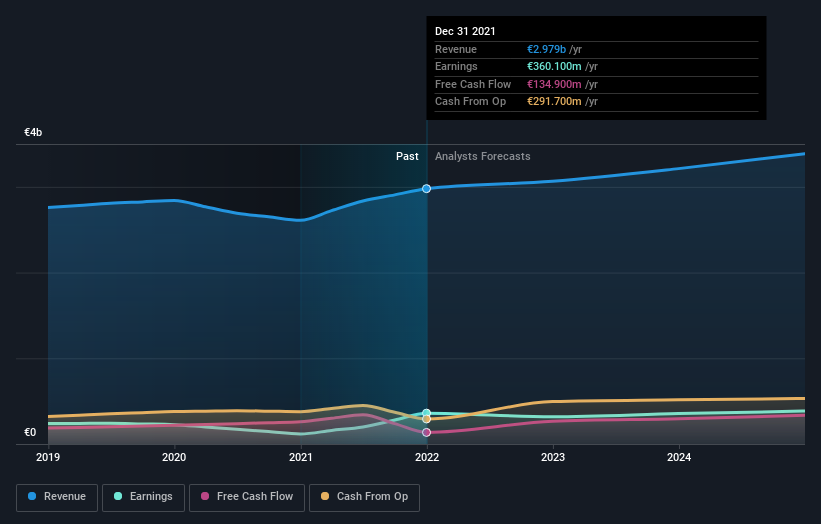Click the 2024 axis label

coord(679,458)
